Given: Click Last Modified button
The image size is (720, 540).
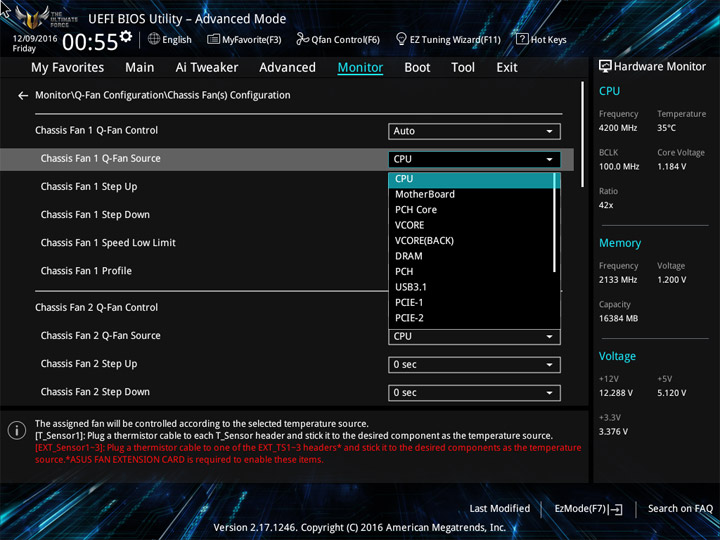Looking at the screenshot, I should (x=500, y=509).
